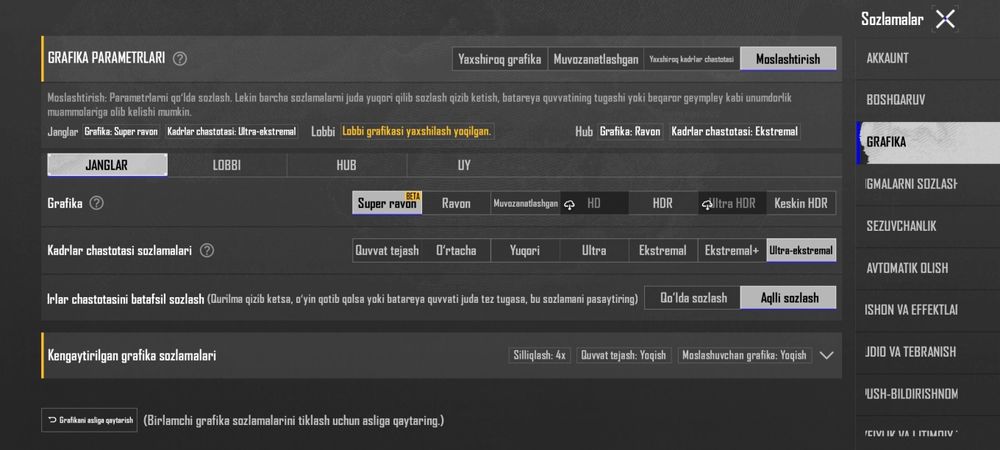The height and width of the screenshot is (450, 1000).
Task: Expand Kengaytirilgan grafika sozlamalari chevron
Action: click(827, 355)
